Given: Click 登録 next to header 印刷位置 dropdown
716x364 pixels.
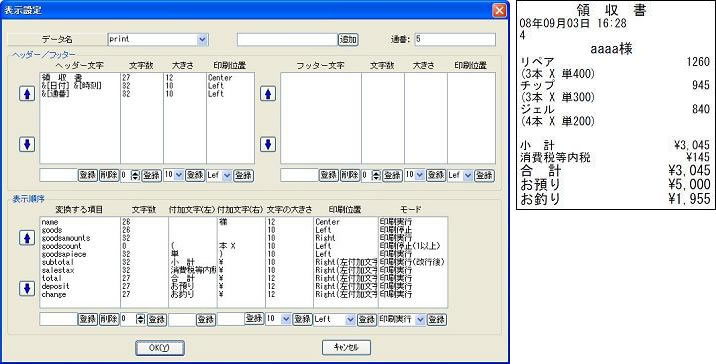Looking at the screenshot, I should click(243, 175).
